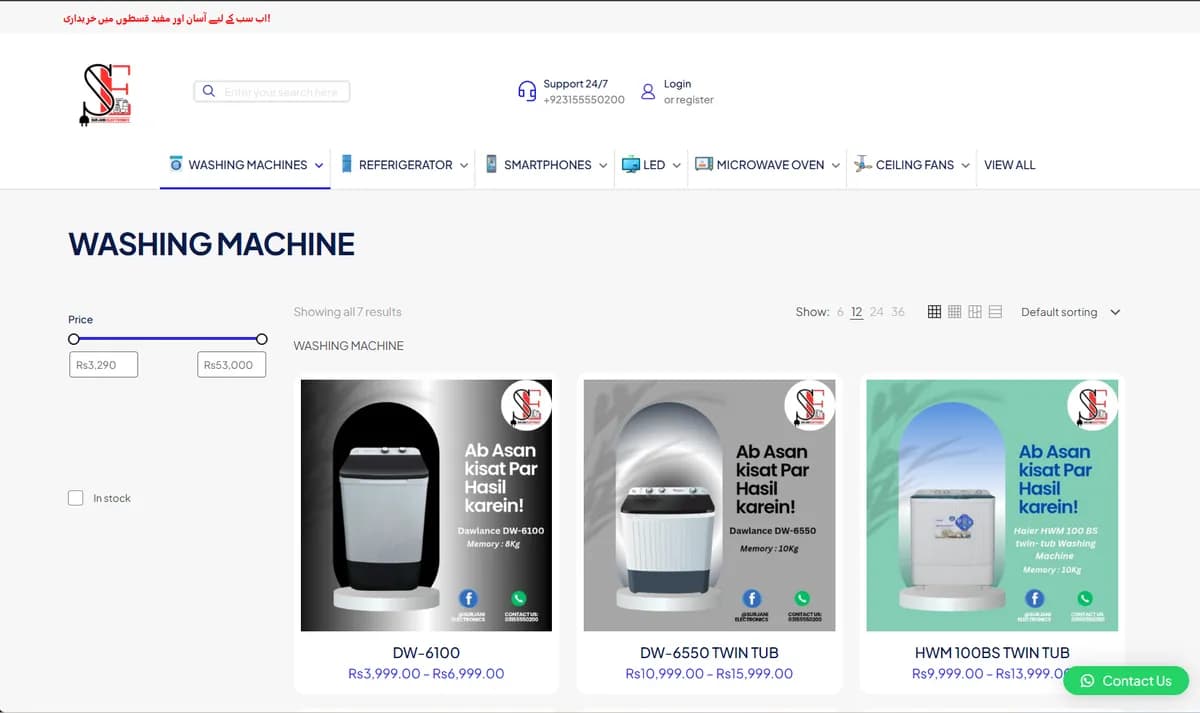Image resolution: width=1200 pixels, height=713 pixels.
Task: Expand Washing Machines menu chevron
Action: tap(319, 166)
